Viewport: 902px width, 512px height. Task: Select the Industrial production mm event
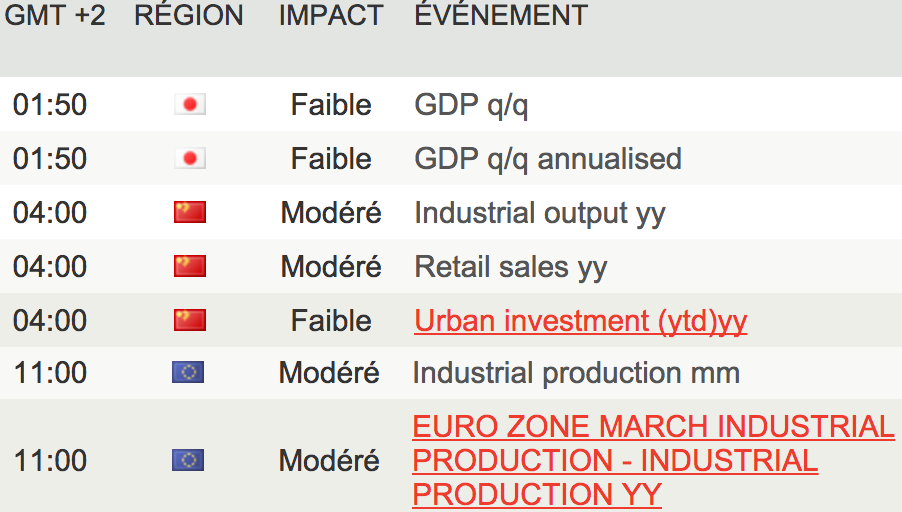point(576,374)
